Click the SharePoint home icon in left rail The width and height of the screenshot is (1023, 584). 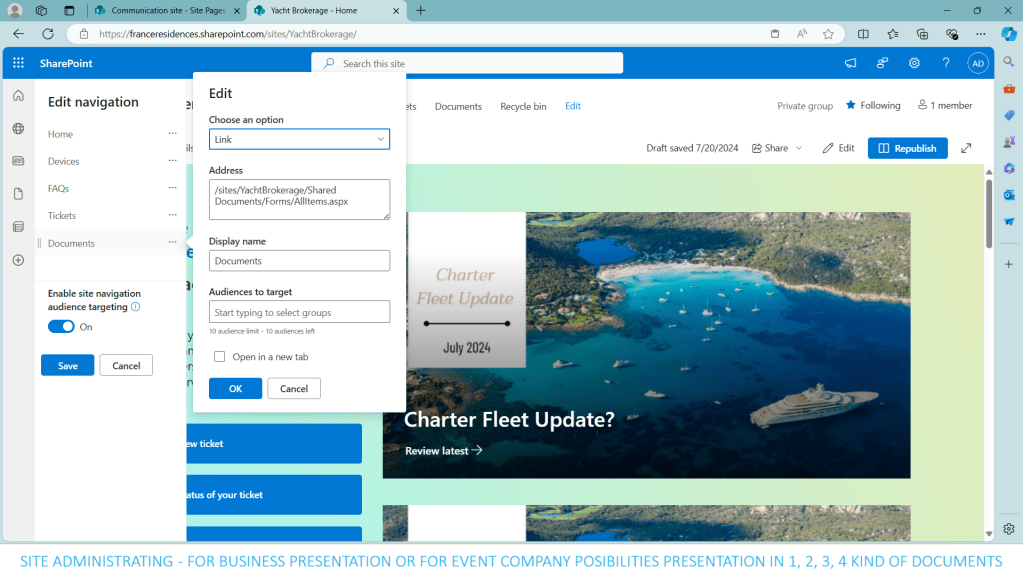click(x=18, y=96)
